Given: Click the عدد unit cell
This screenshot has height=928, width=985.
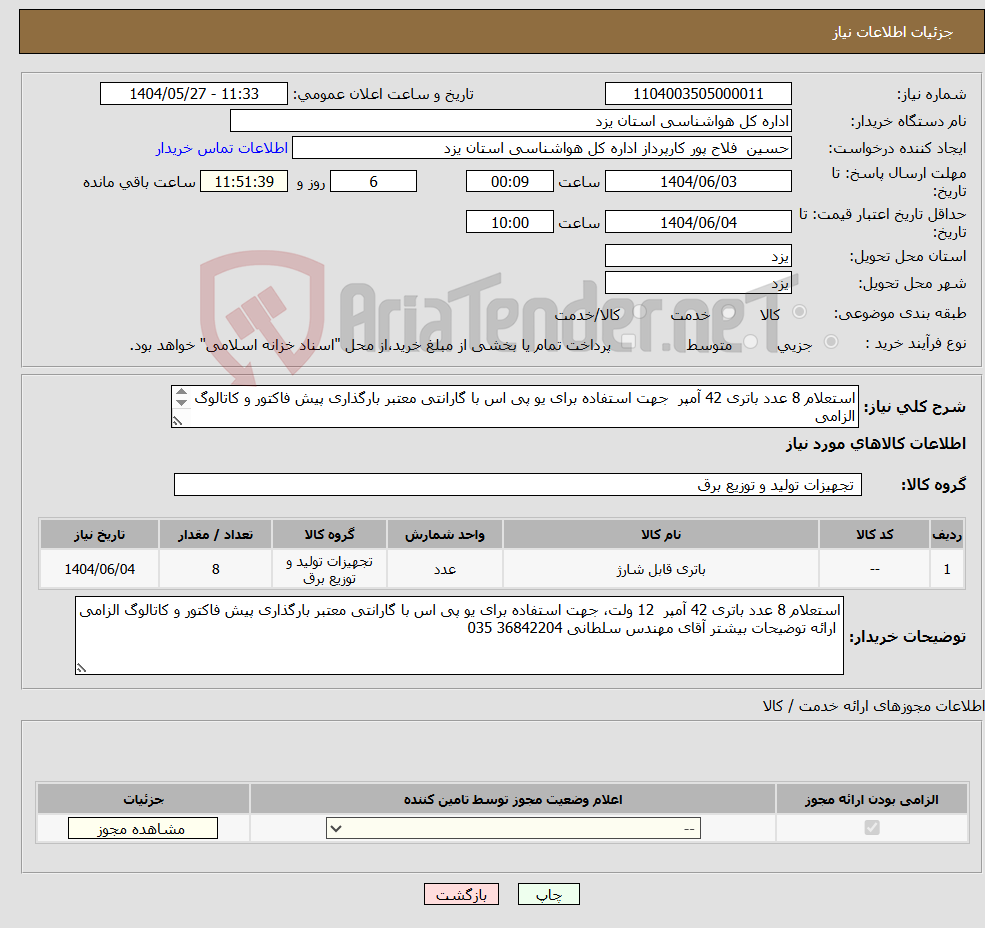Looking at the screenshot, I should (x=445, y=569).
